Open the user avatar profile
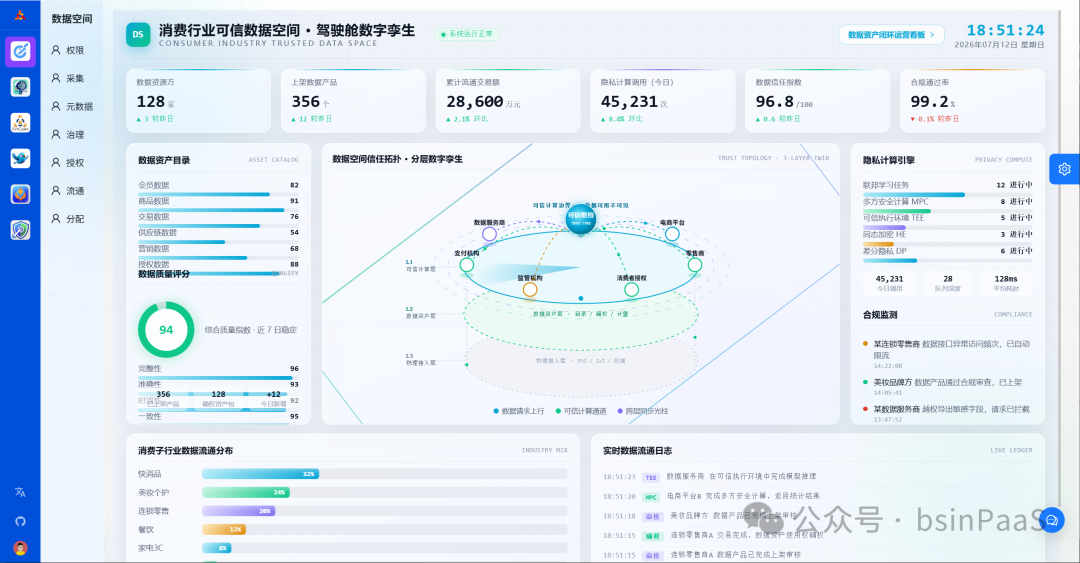The width and height of the screenshot is (1080, 563). point(20,549)
